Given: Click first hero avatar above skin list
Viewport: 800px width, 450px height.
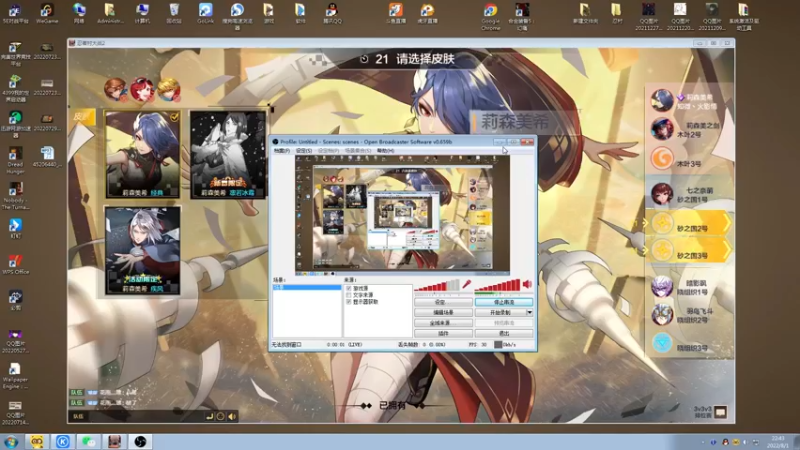Looking at the screenshot, I should click(x=115, y=89).
